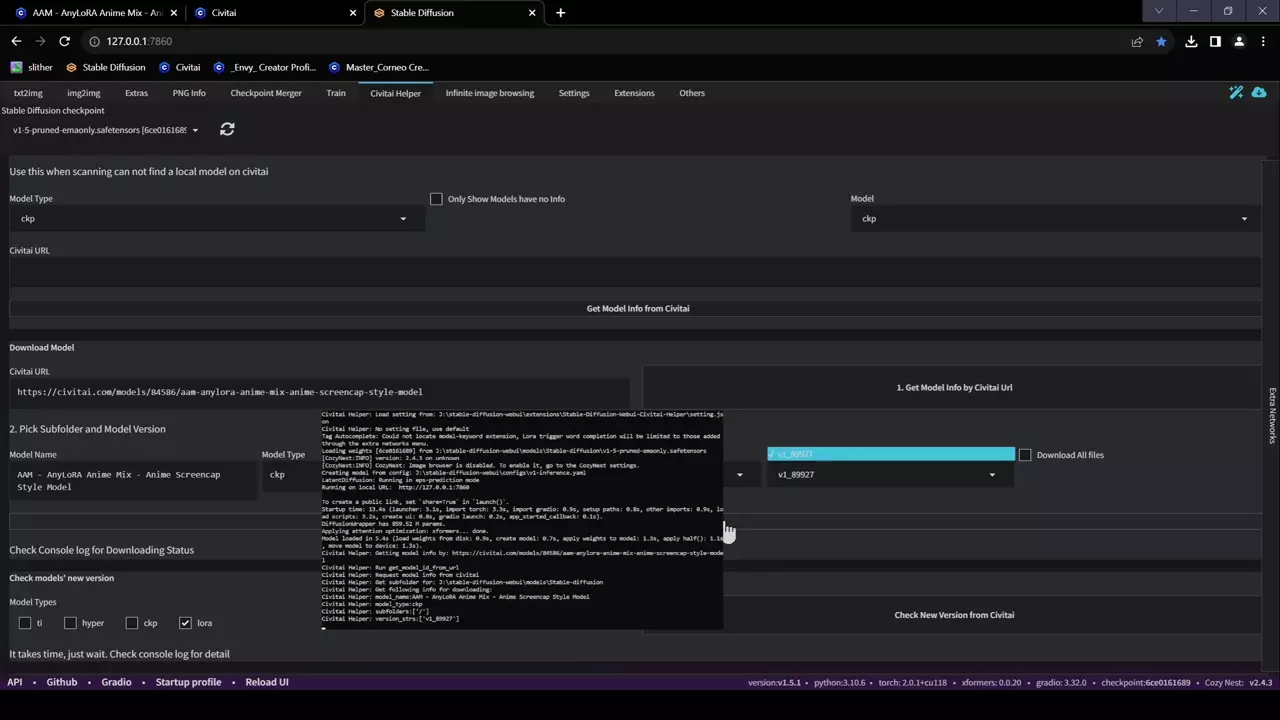Enable Only Show Models have no Info

[436, 199]
